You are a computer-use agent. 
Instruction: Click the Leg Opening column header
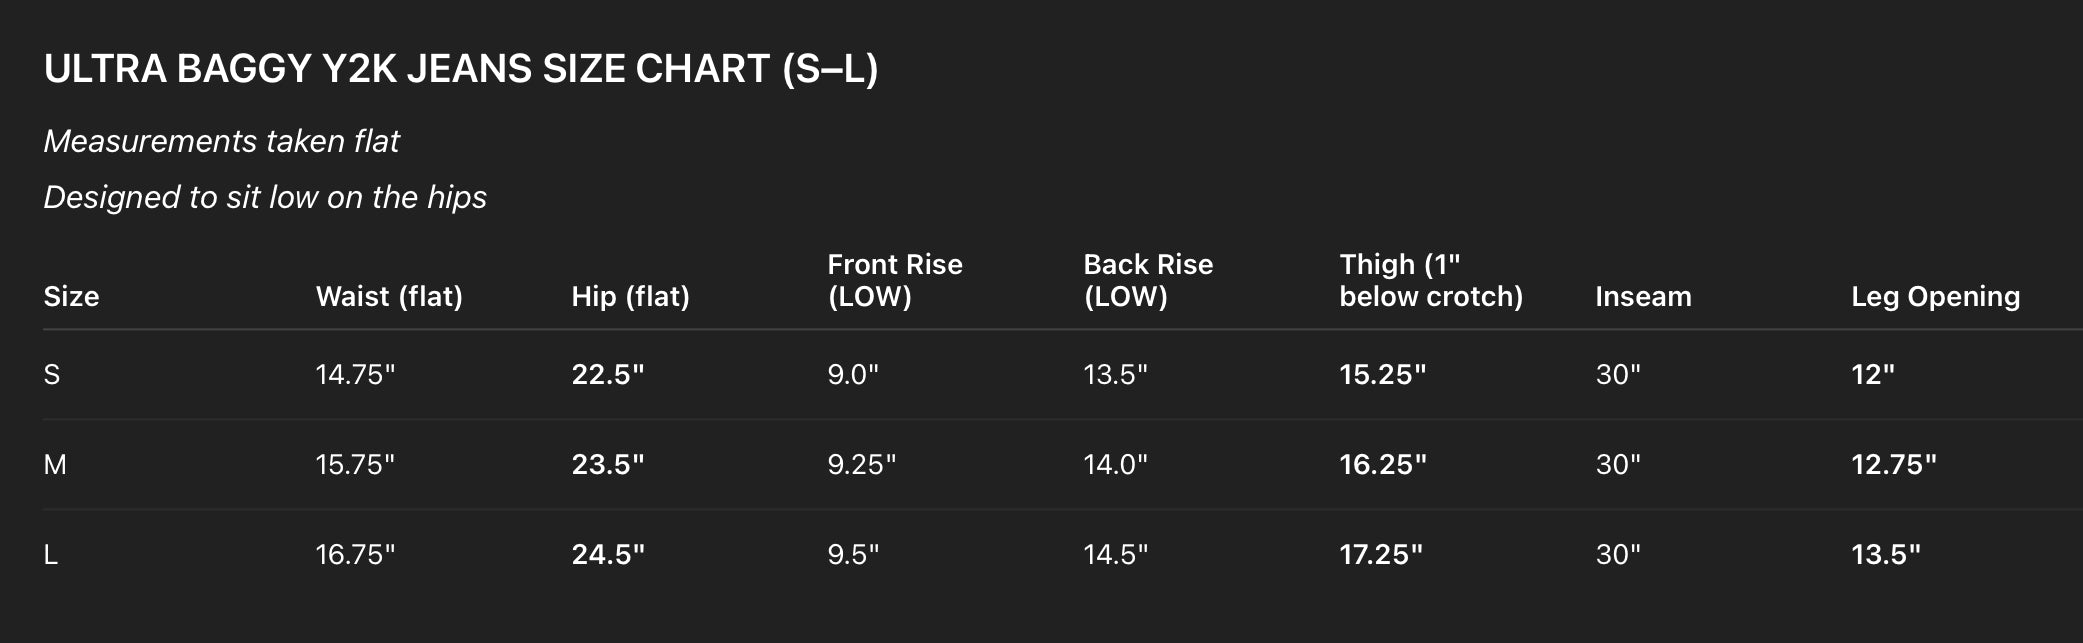coord(1935,296)
